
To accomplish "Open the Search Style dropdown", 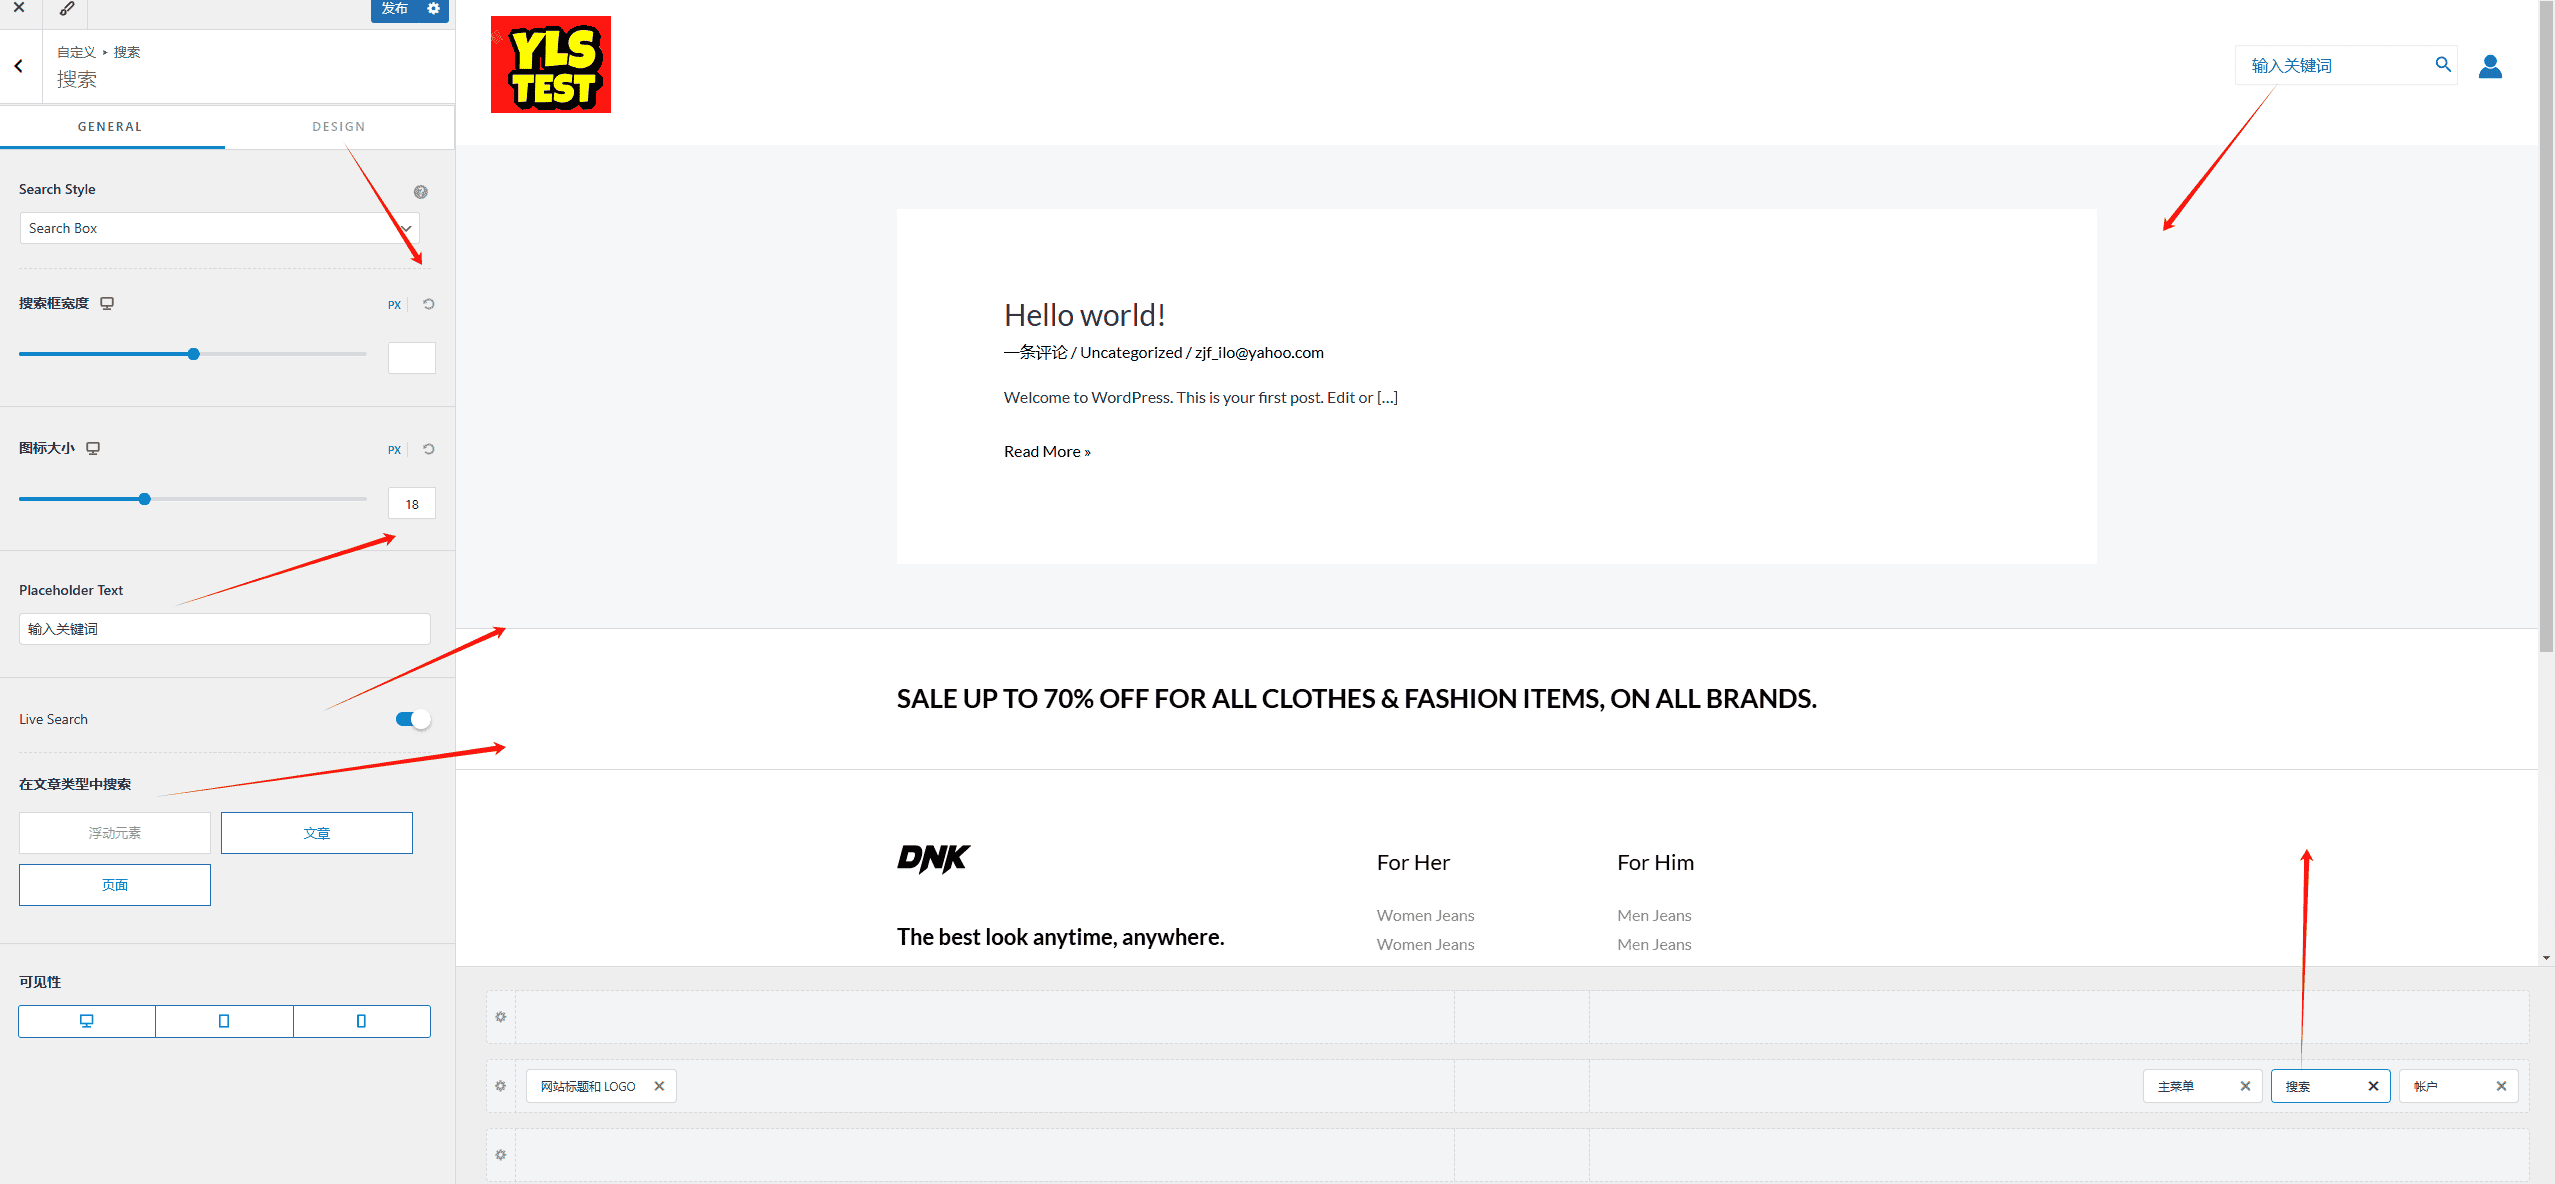I will (220, 228).
